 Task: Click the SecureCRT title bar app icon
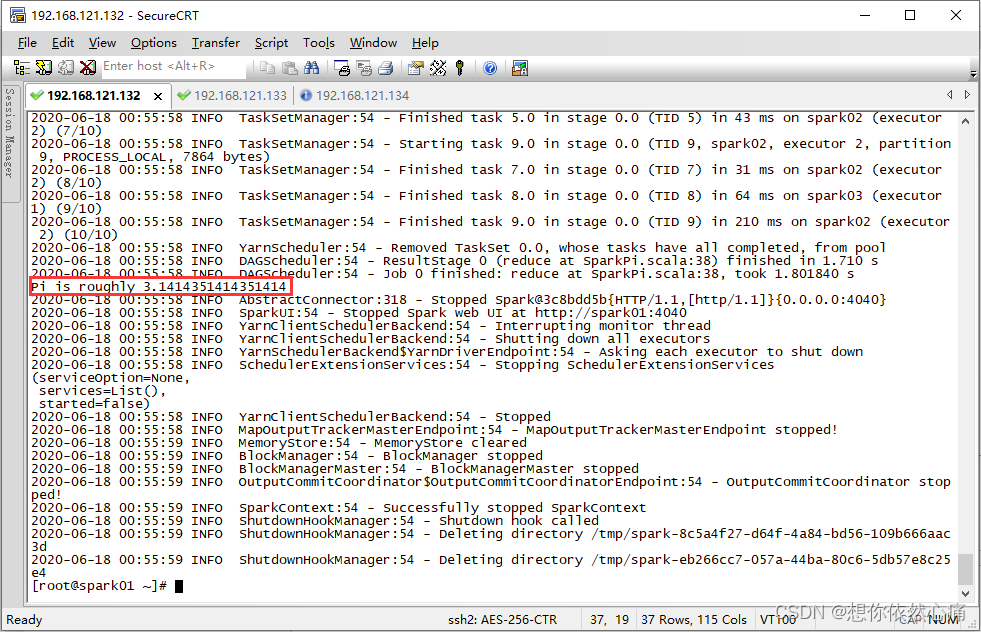pos(18,15)
